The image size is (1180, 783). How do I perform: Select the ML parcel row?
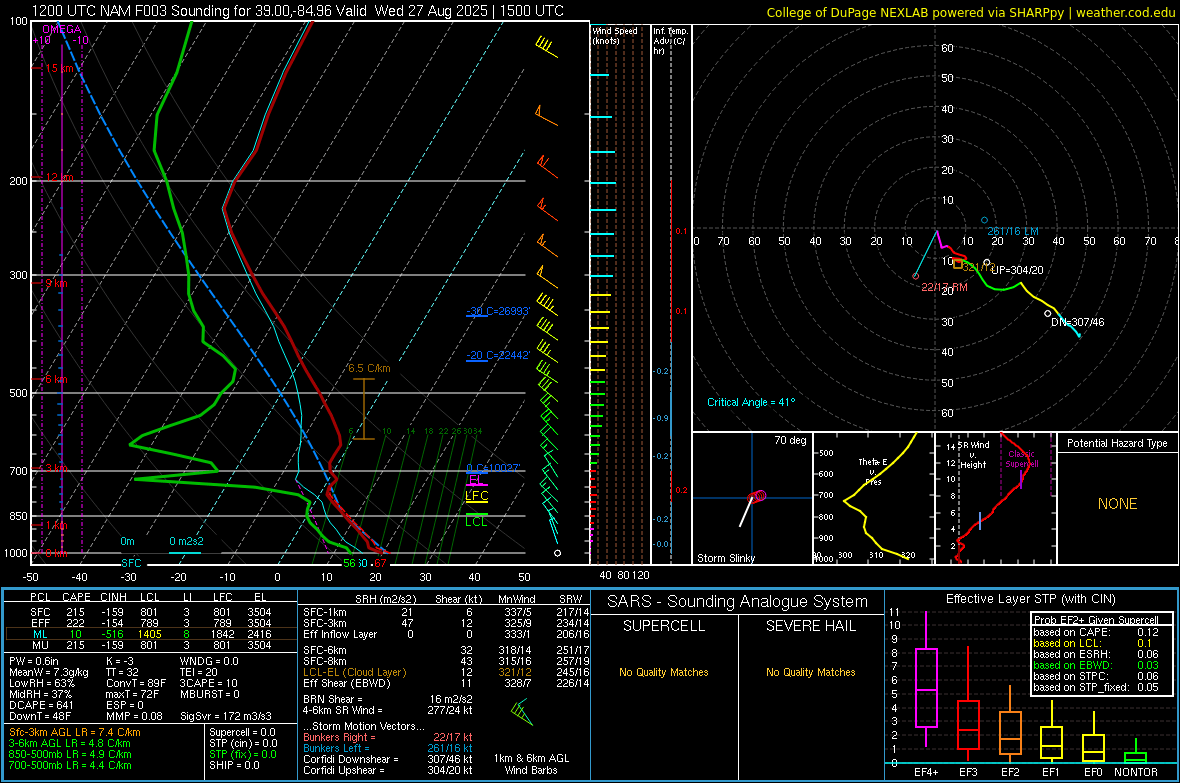pyautogui.click(x=151, y=635)
